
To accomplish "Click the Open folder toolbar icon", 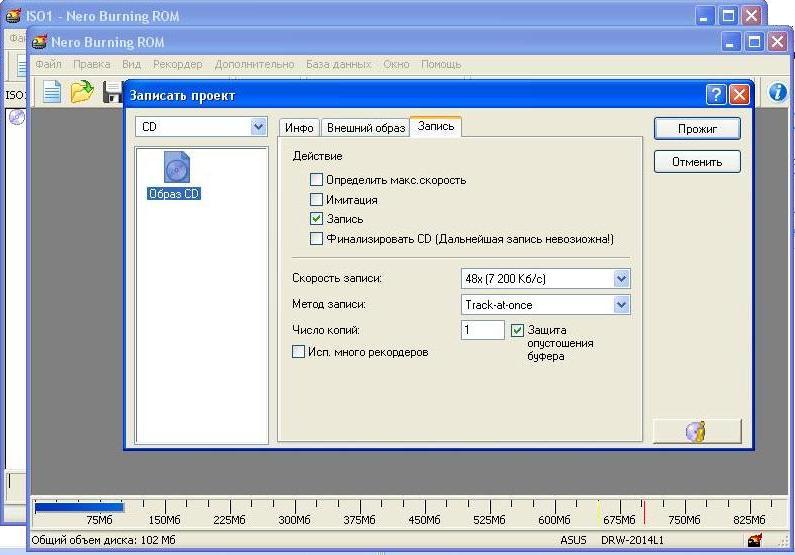I will pyautogui.click(x=82, y=92).
